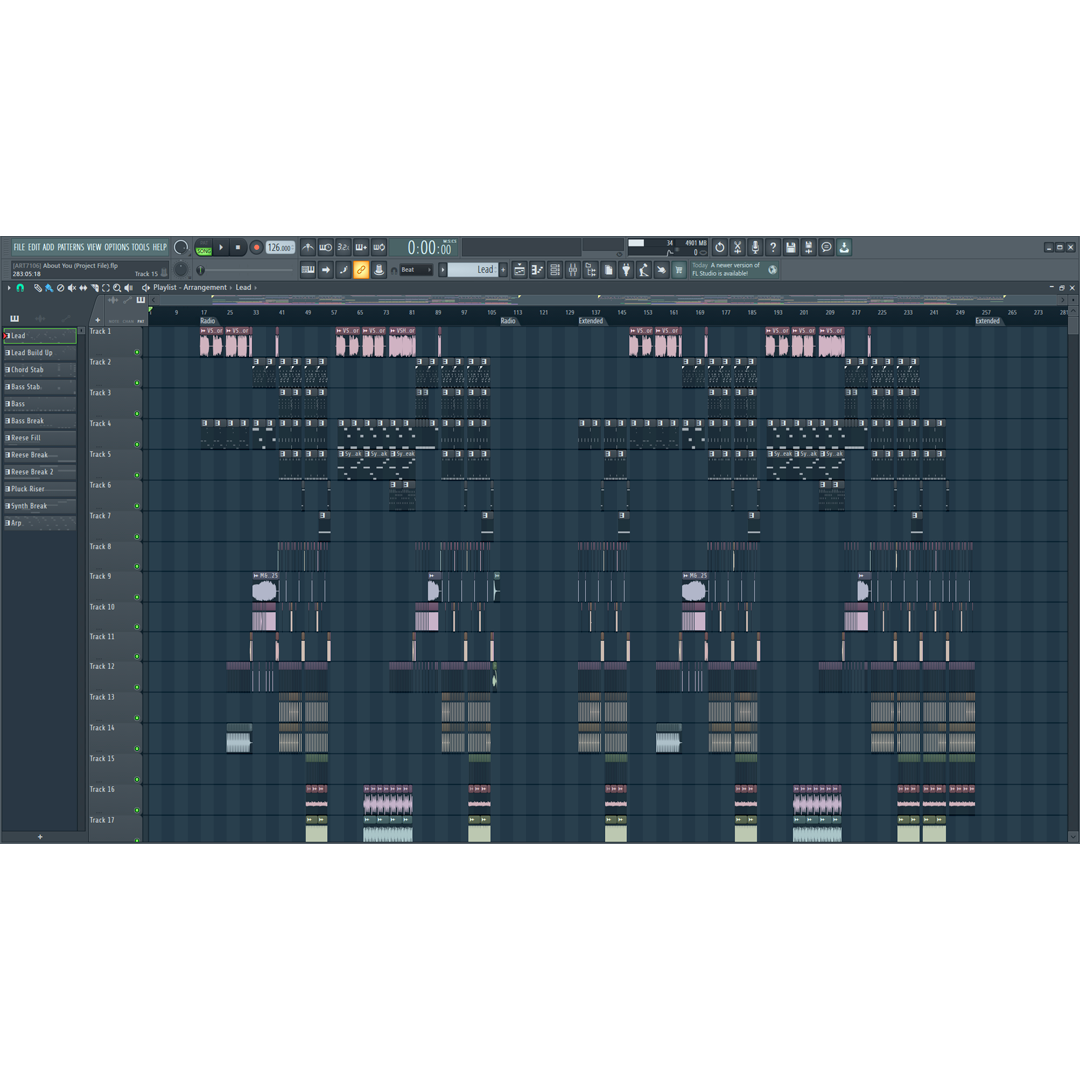Click the tempo 126.000 field
This screenshot has height=1080, width=1080.
[x=280, y=247]
